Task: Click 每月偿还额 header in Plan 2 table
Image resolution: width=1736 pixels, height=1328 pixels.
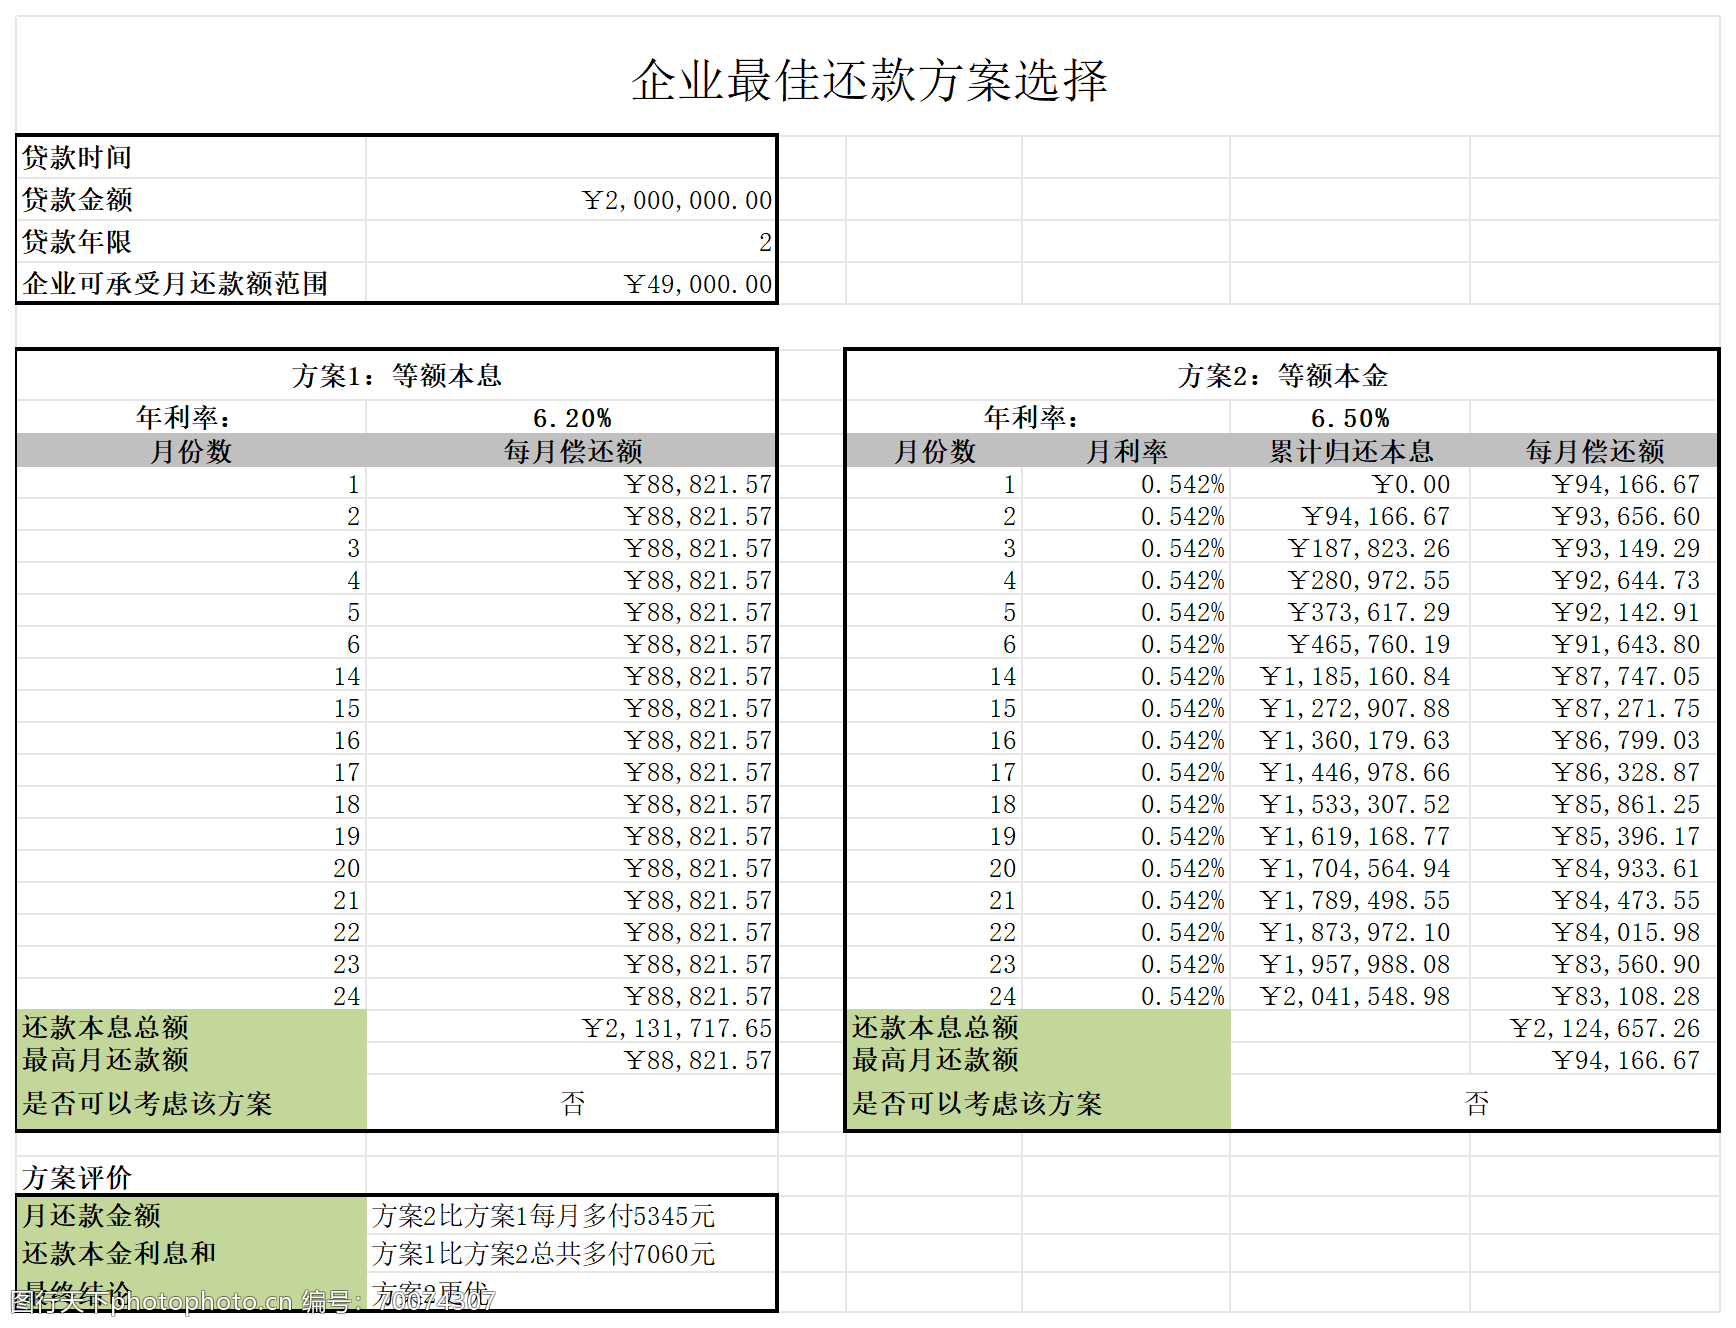Action: tap(1594, 452)
